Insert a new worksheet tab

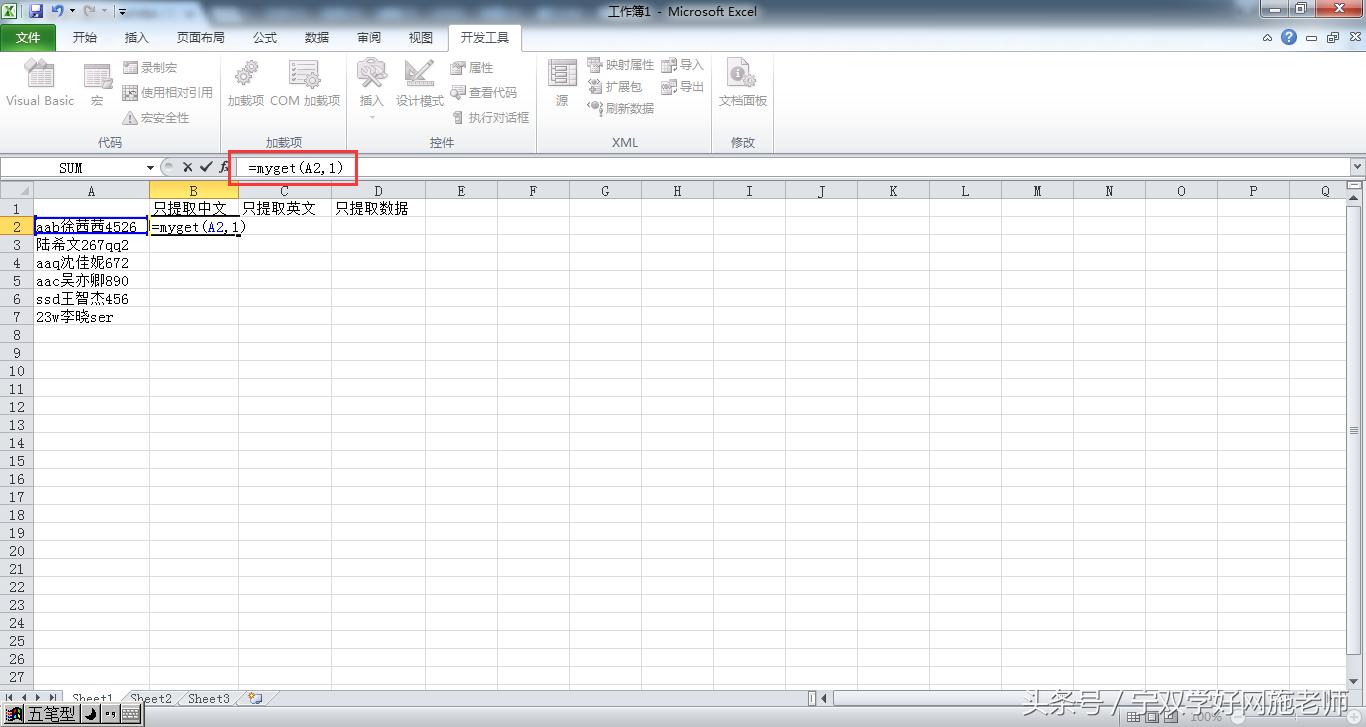point(256,698)
